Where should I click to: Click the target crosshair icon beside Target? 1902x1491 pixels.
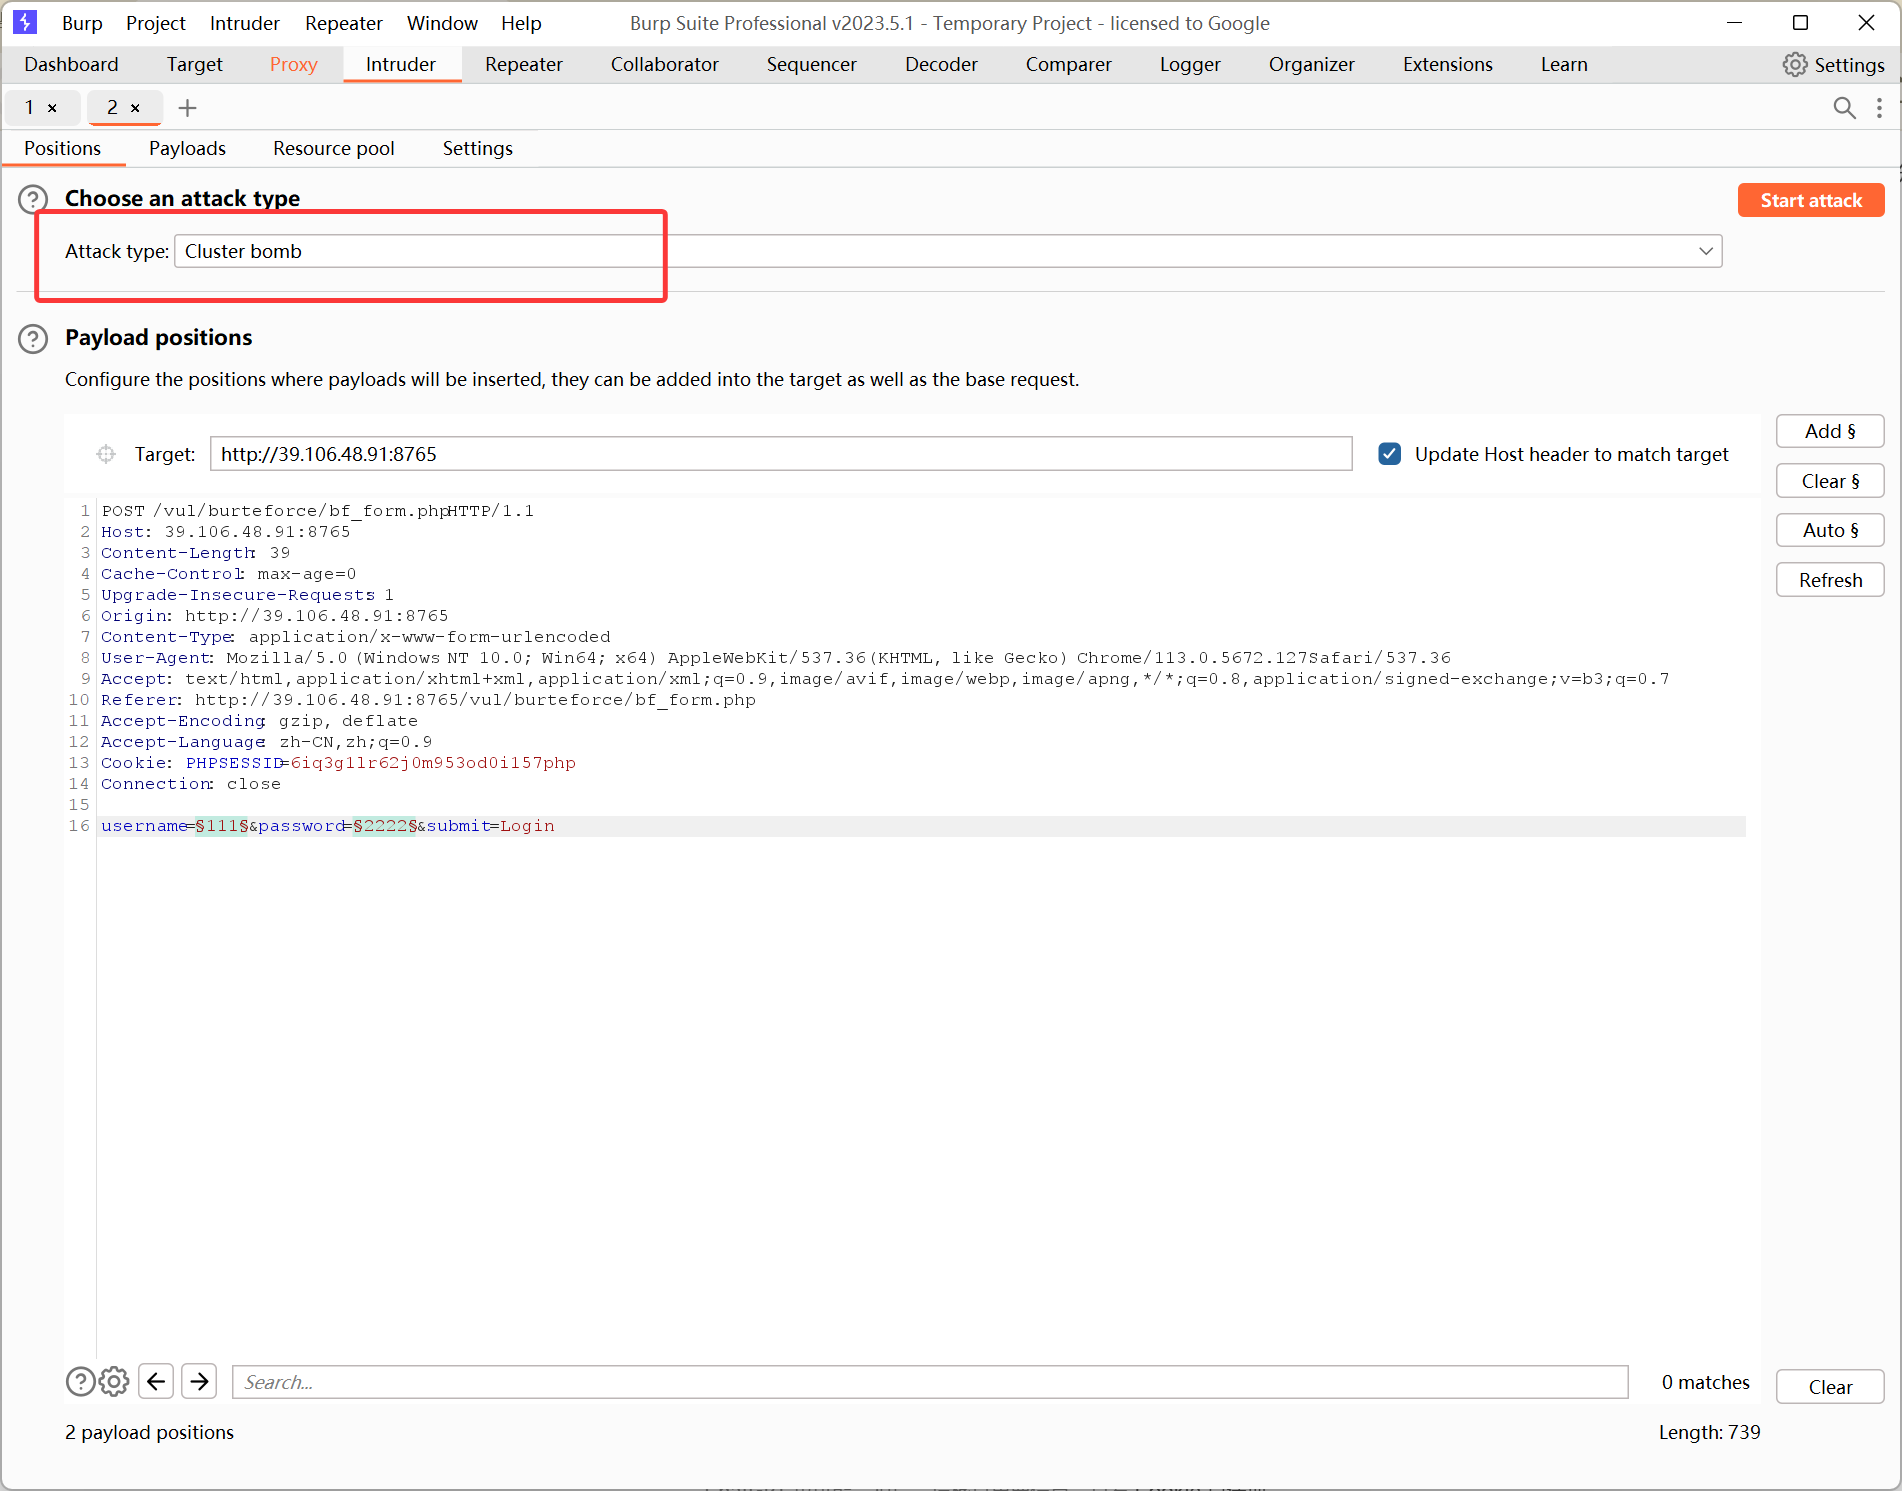(x=106, y=454)
